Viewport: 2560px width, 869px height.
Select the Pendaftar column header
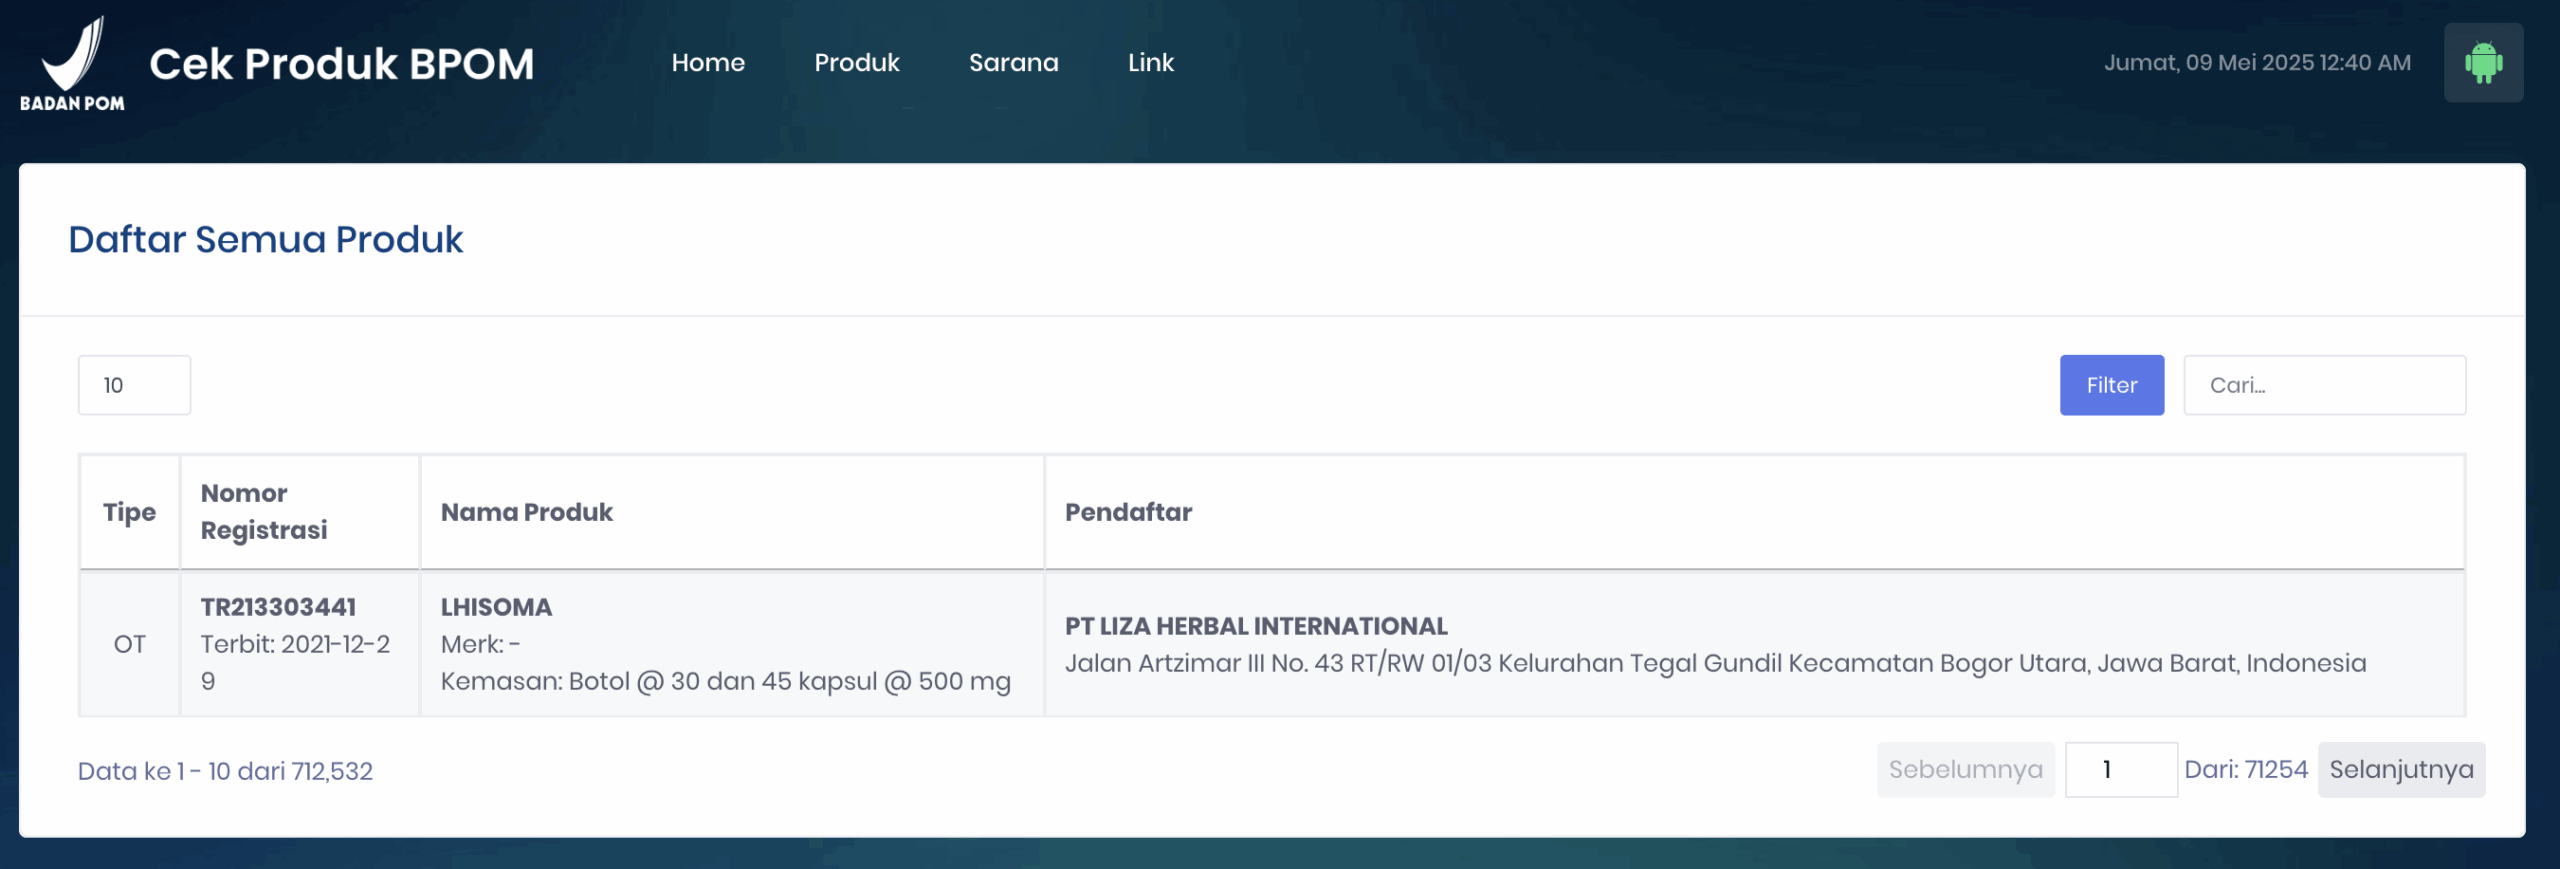[1755, 512]
